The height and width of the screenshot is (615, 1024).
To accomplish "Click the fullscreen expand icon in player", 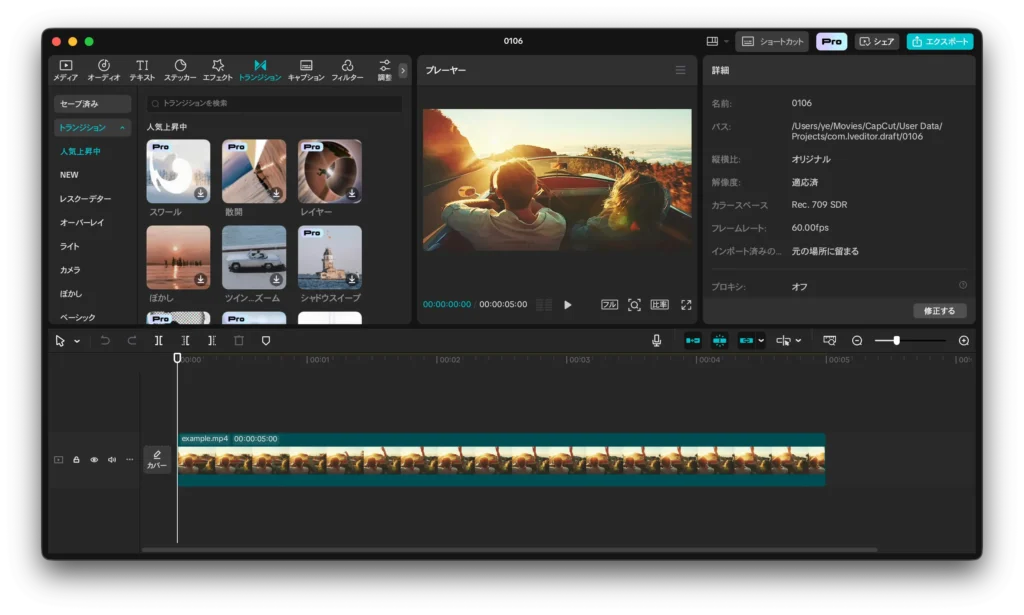I will [686, 305].
